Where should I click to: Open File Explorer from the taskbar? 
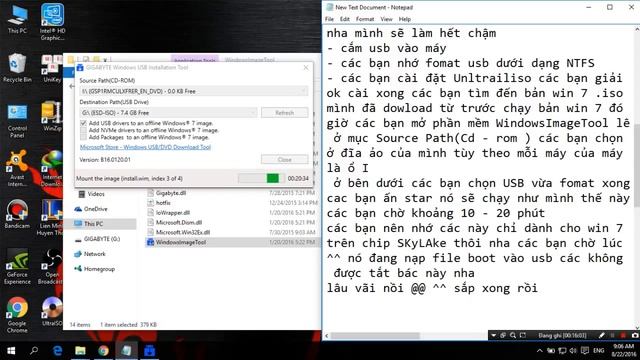click(80, 351)
